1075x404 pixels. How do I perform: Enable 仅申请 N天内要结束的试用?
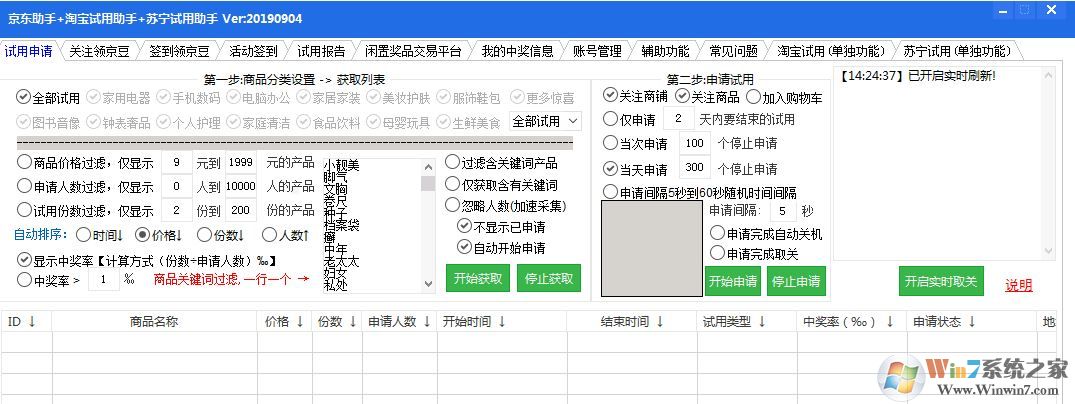(x=629, y=119)
